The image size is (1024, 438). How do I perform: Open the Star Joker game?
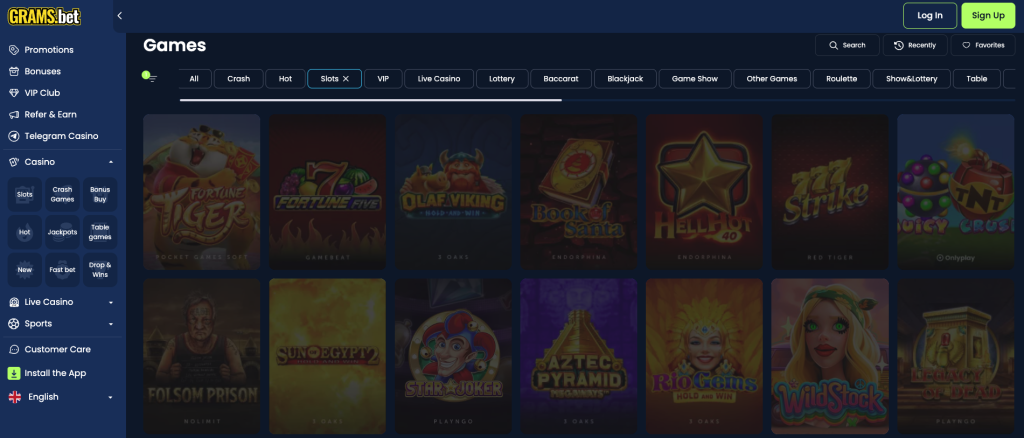[x=453, y=356]
